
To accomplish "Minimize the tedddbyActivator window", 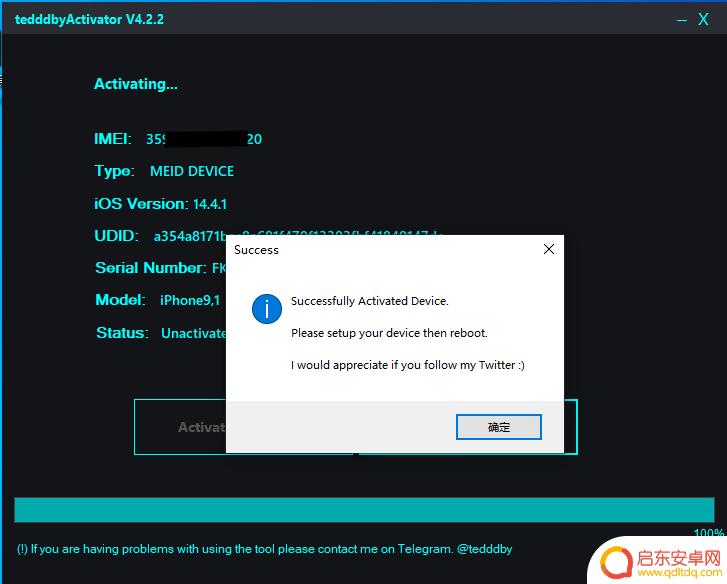I will coord(681,19).
